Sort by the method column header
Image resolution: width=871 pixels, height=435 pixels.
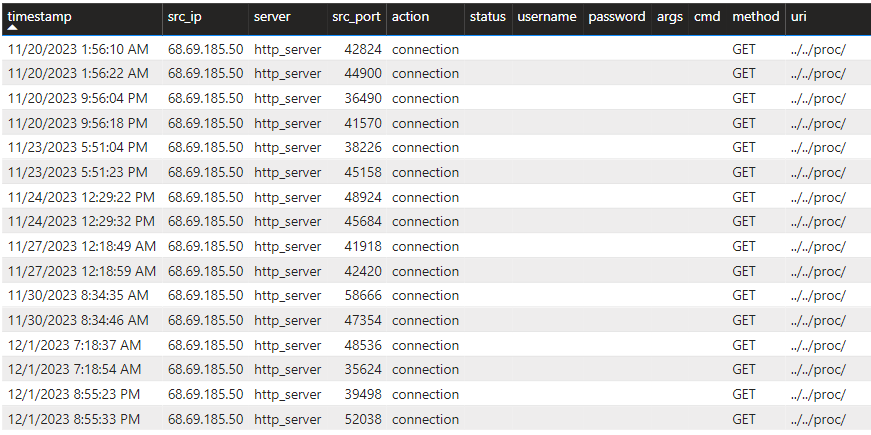pos(756,17)
